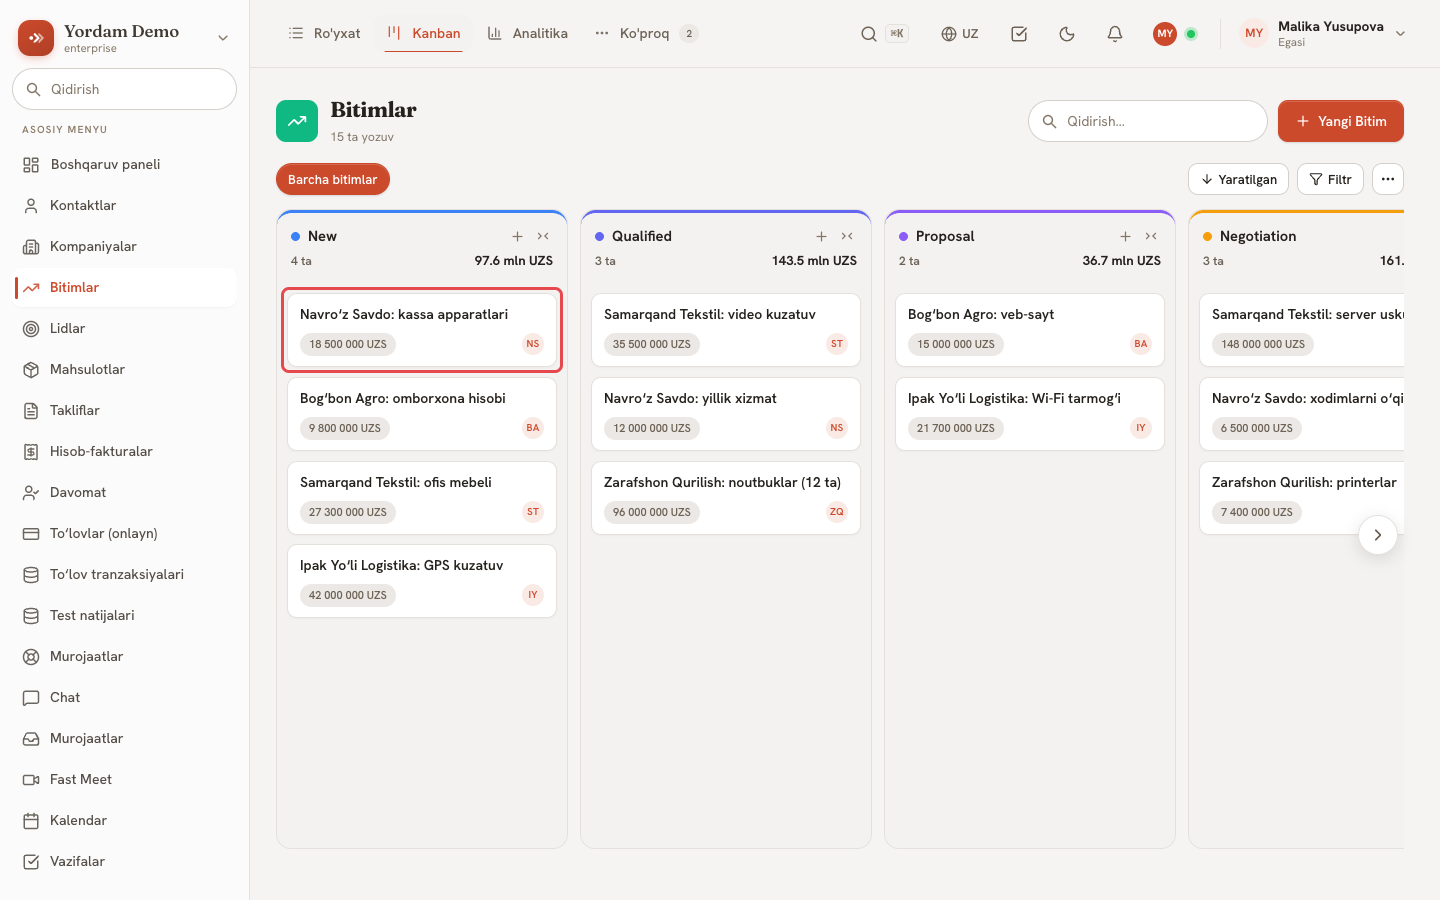This screenshot has width=1440, height=900.
Task: Focus the deals Qidirish search field
Action: 1148,121
